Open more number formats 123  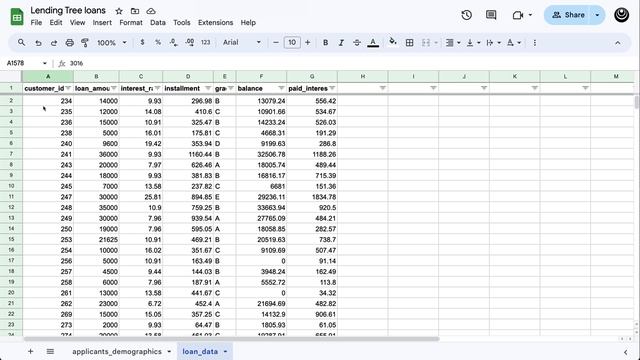[206, 42]
